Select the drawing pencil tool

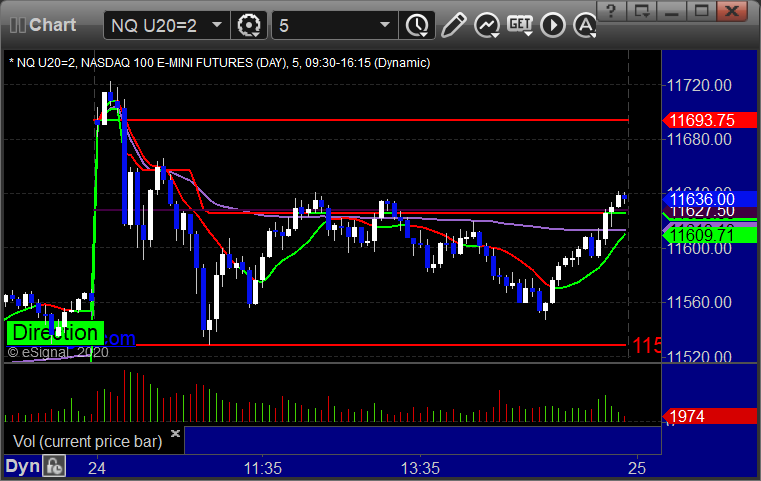[453, 25]
